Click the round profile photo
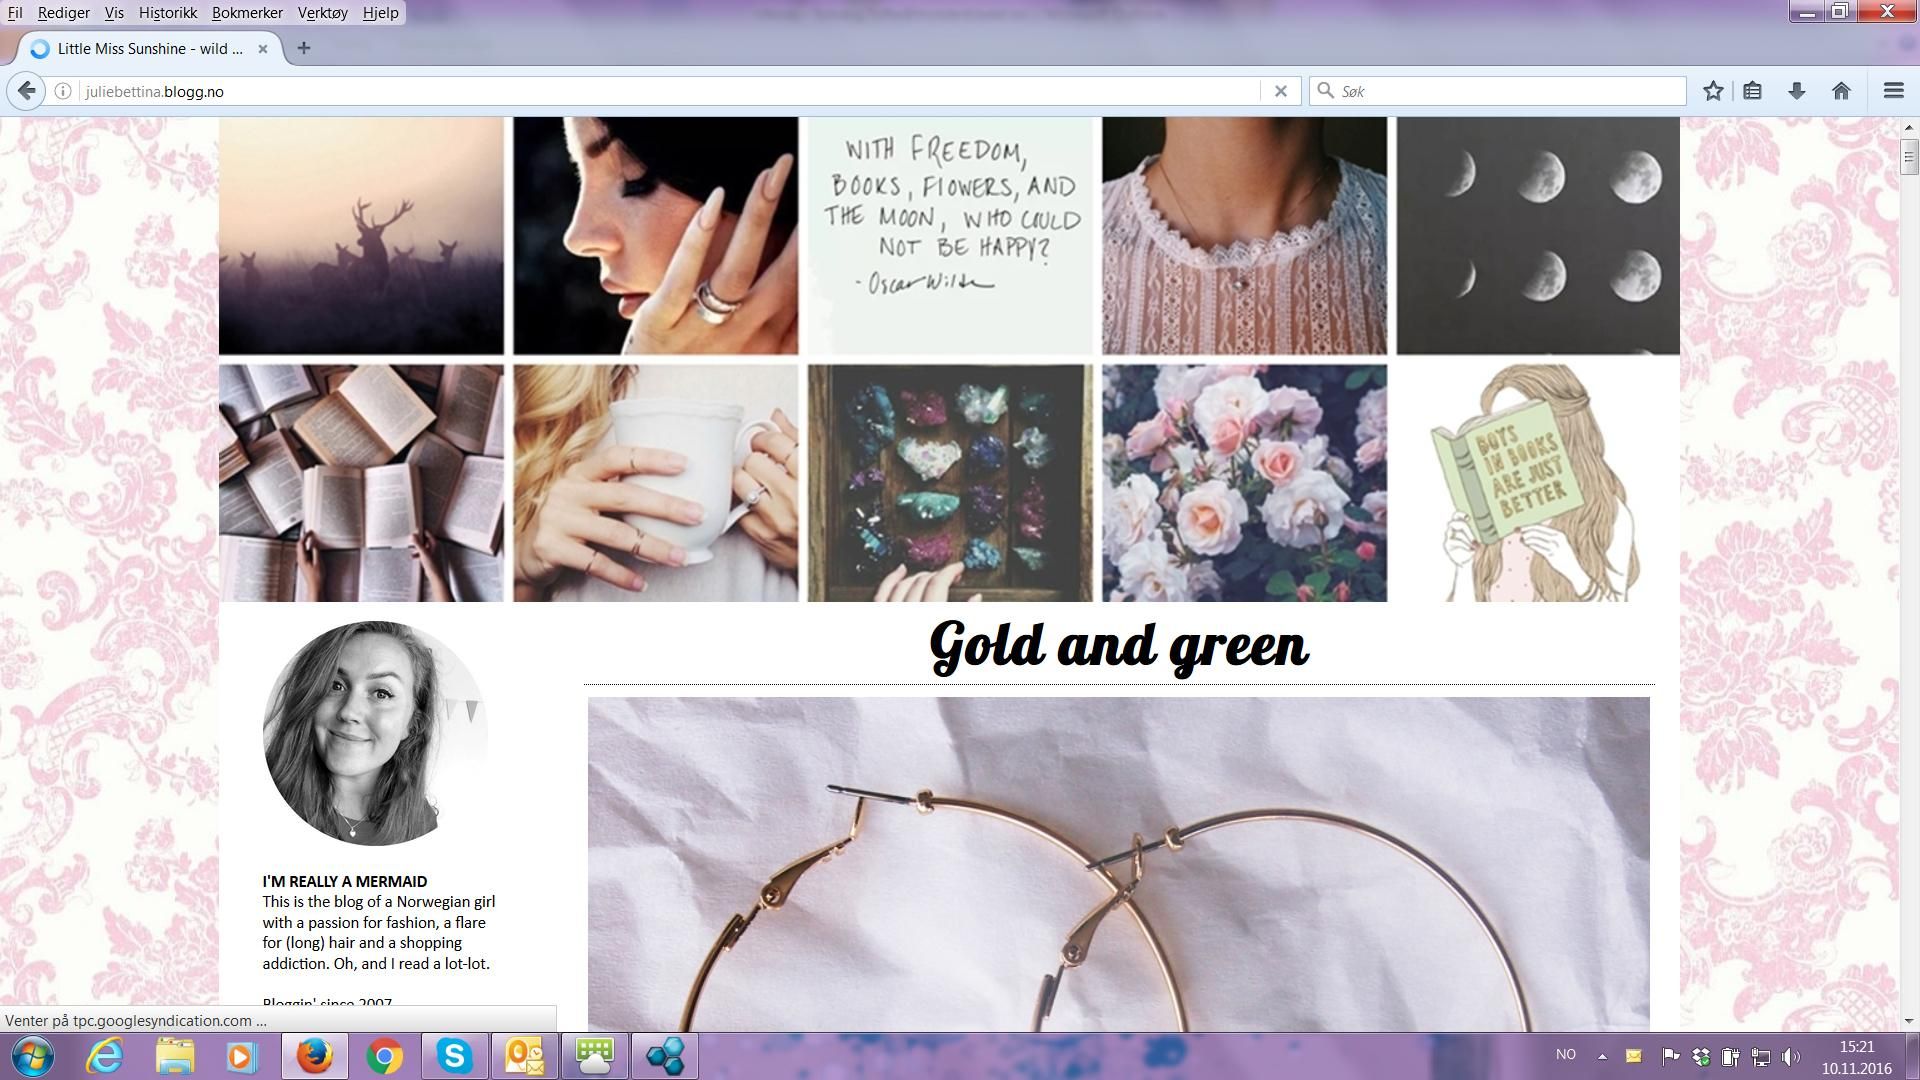This screenshot has width=1920, height=1080. pos(375,733)
